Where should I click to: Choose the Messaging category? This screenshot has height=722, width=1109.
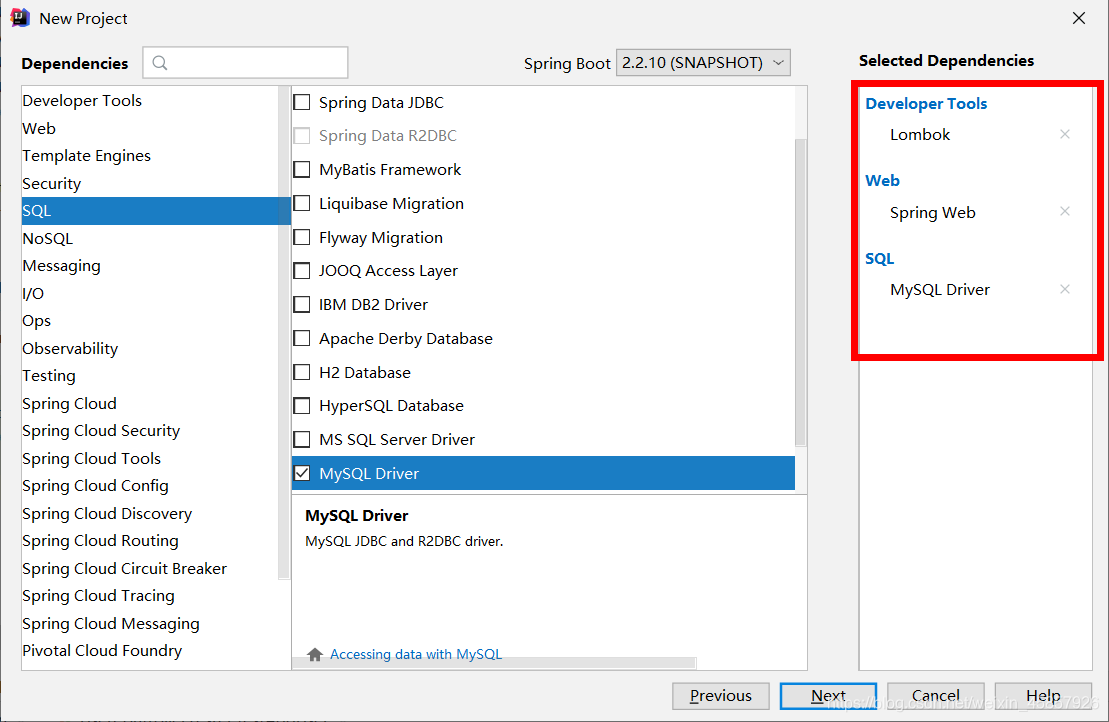[62, 266]
